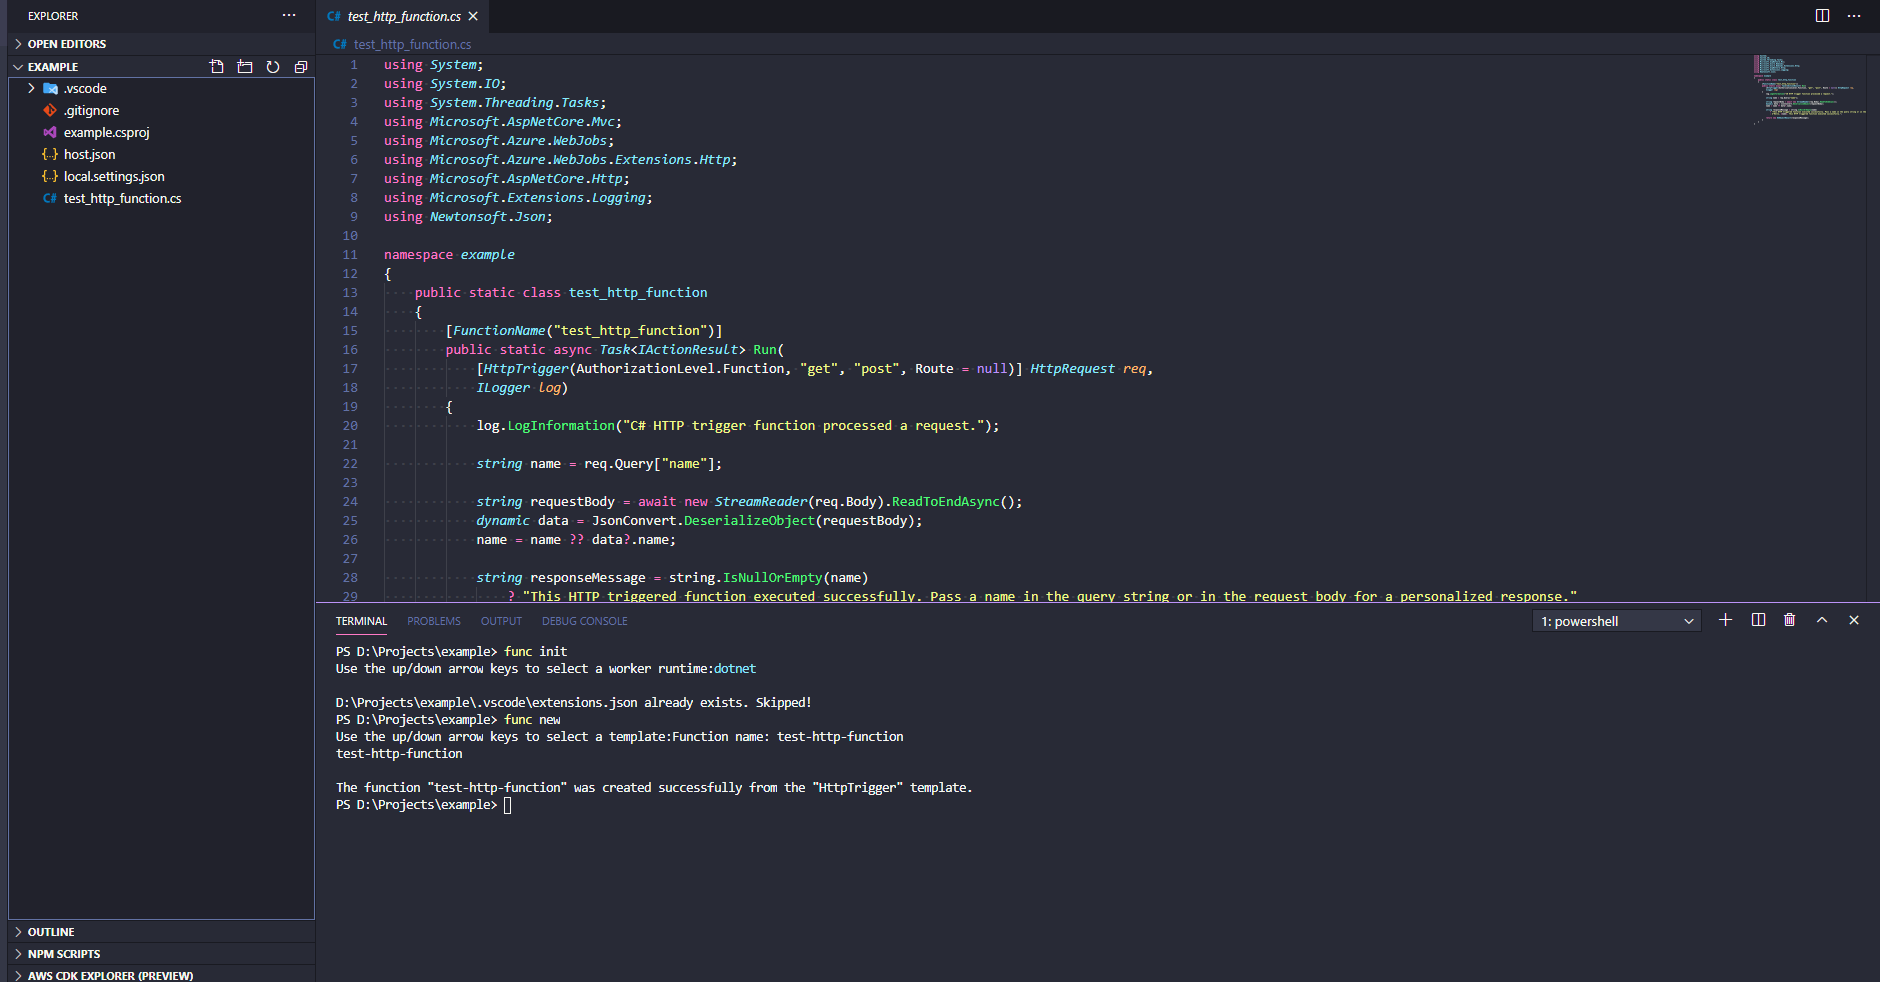
Task: Click the JSON braces icon beside host.json
Action: 50,154
